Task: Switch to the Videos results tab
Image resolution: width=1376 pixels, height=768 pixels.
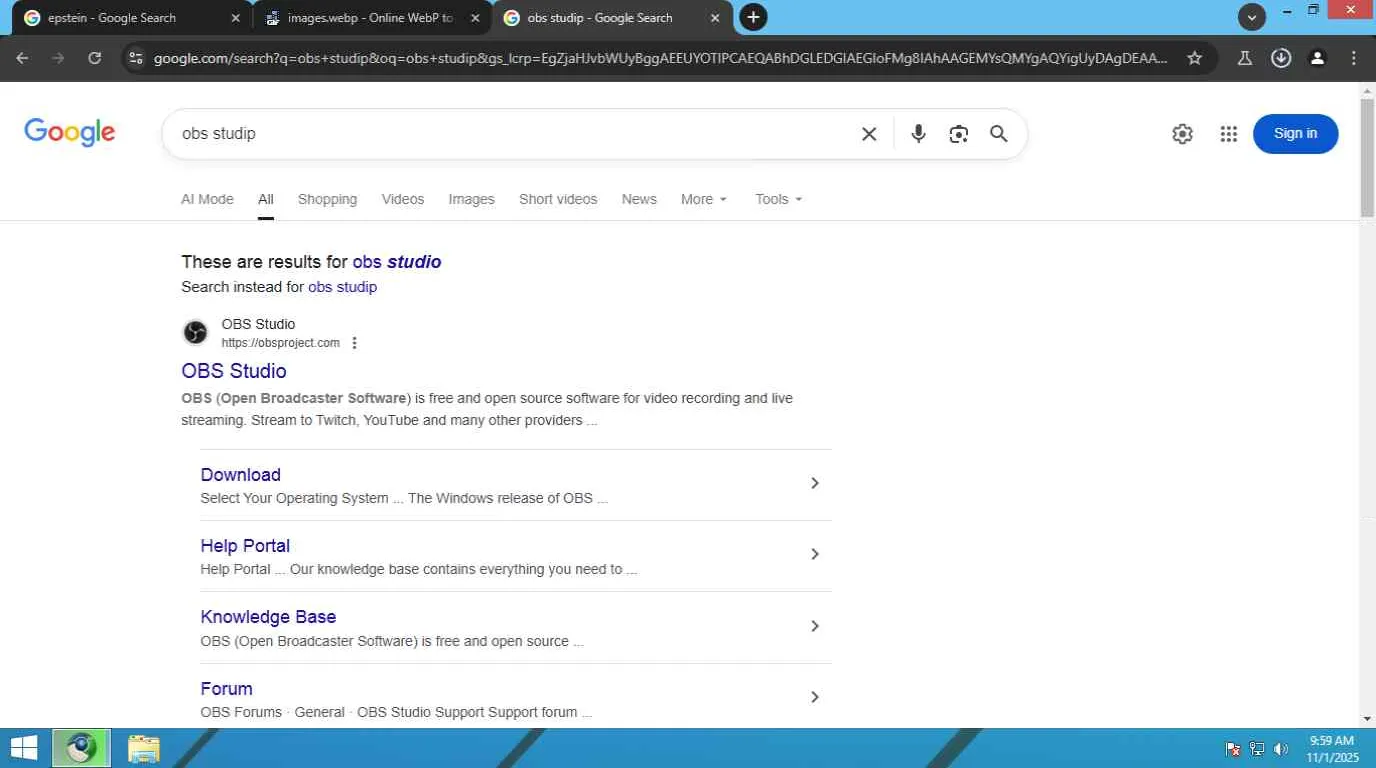Action: (403, 199)
